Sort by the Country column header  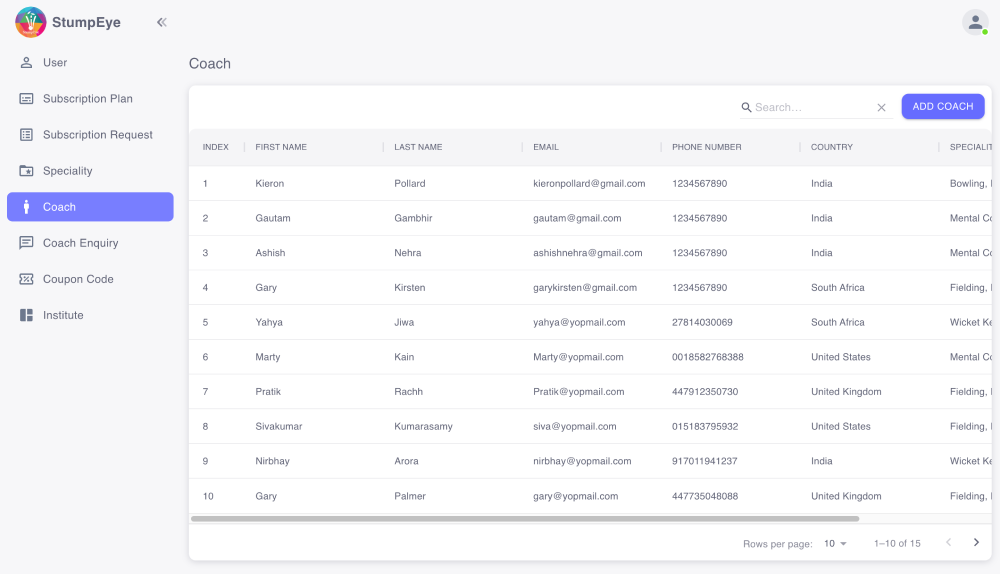tap(832, 147)
